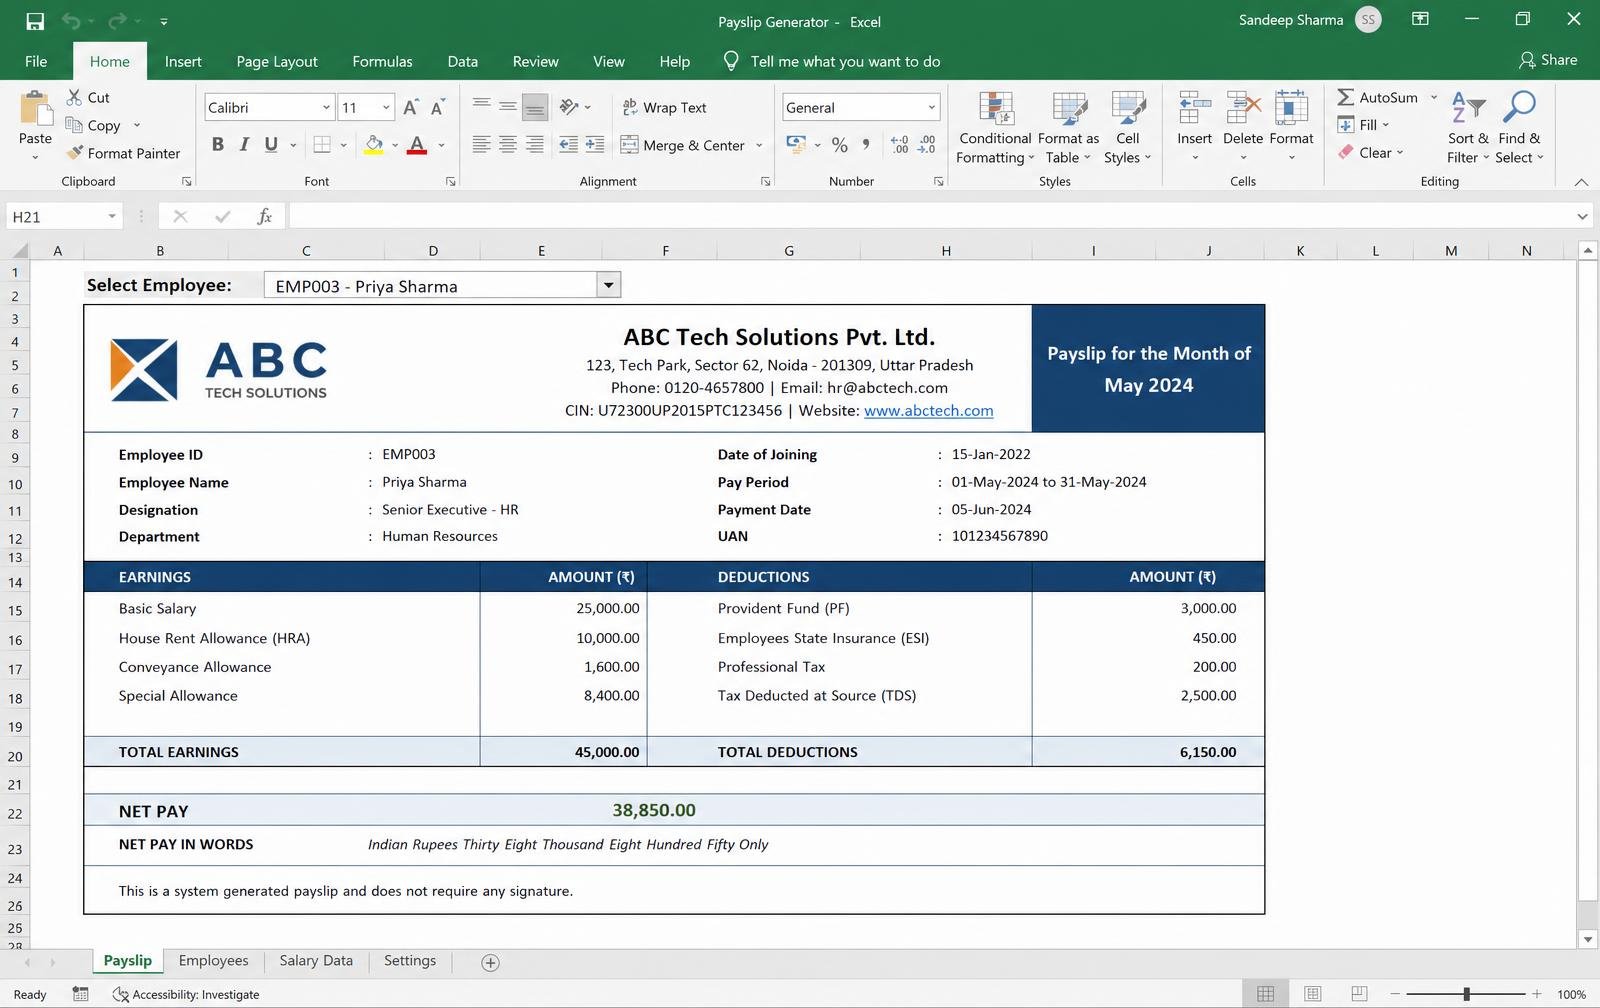Click the Increase Decimal icon
The image size is (1600, 1008).
tap(899, 145)
